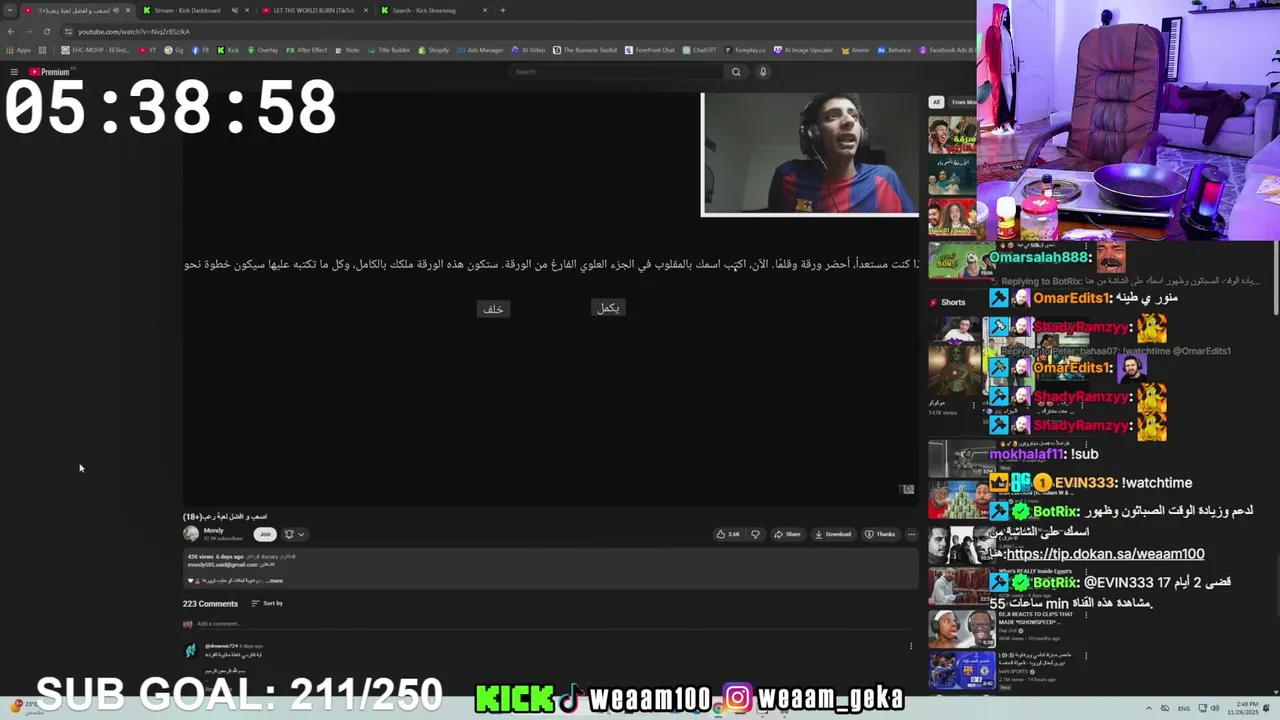The height and width of the screenshot is (720, 1280).
Task: Open more actions three-dot menu beside Thanks
Action: (x=911, y=534)
